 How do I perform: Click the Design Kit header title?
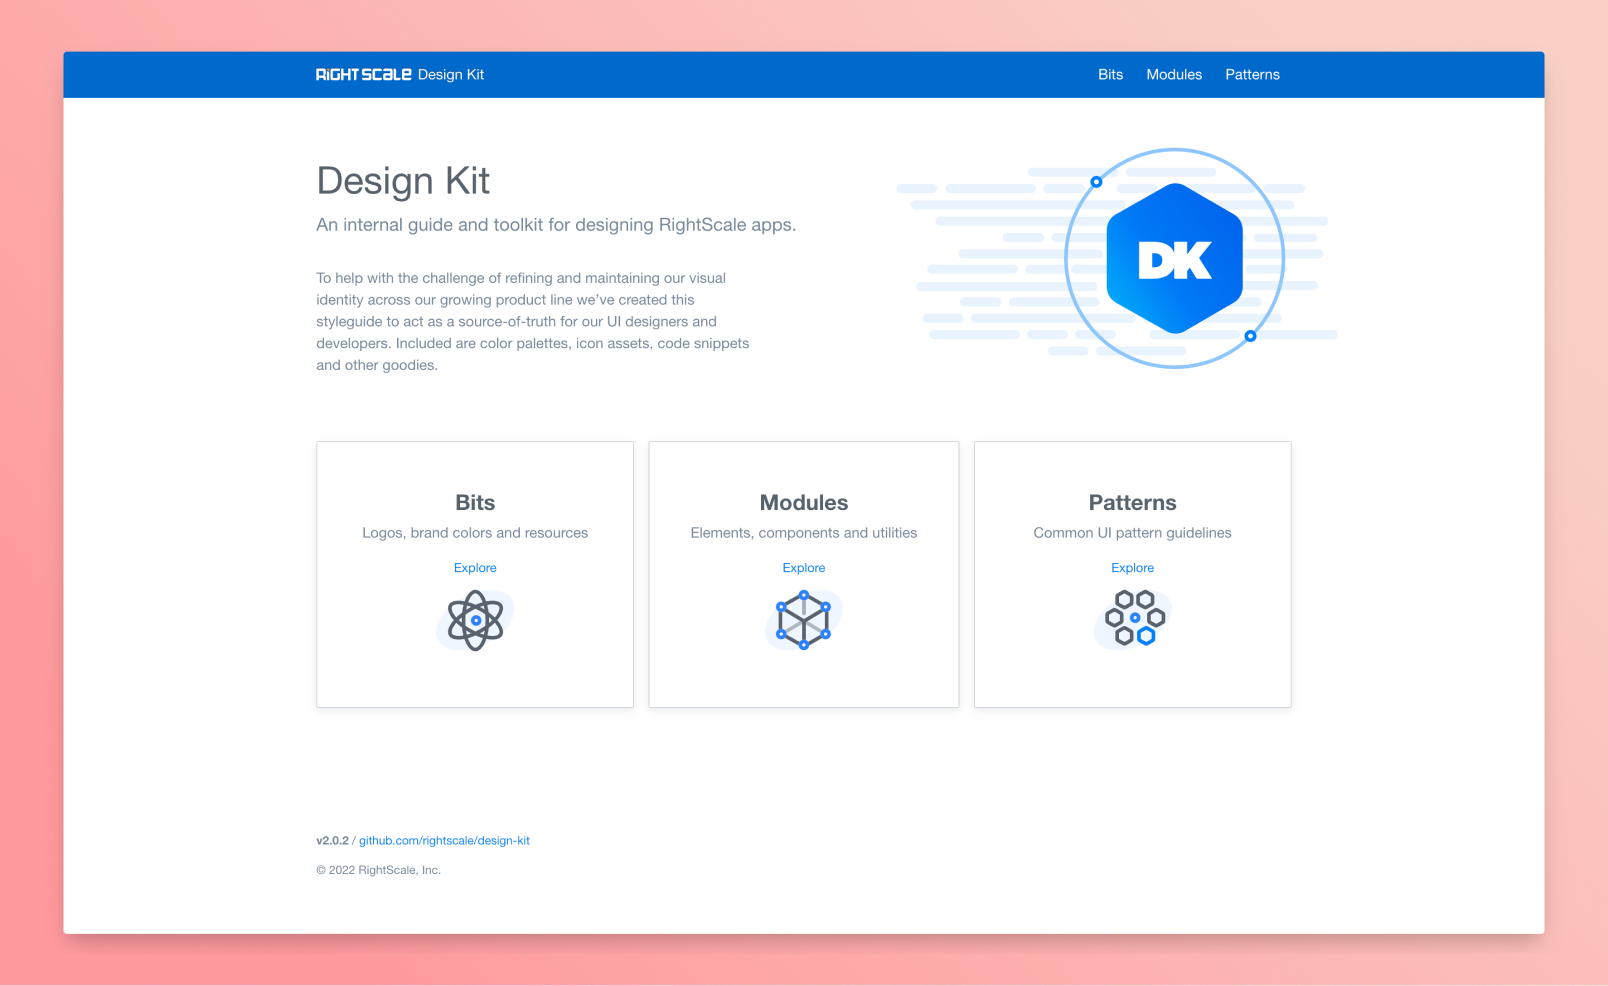(x=451, y=75)
